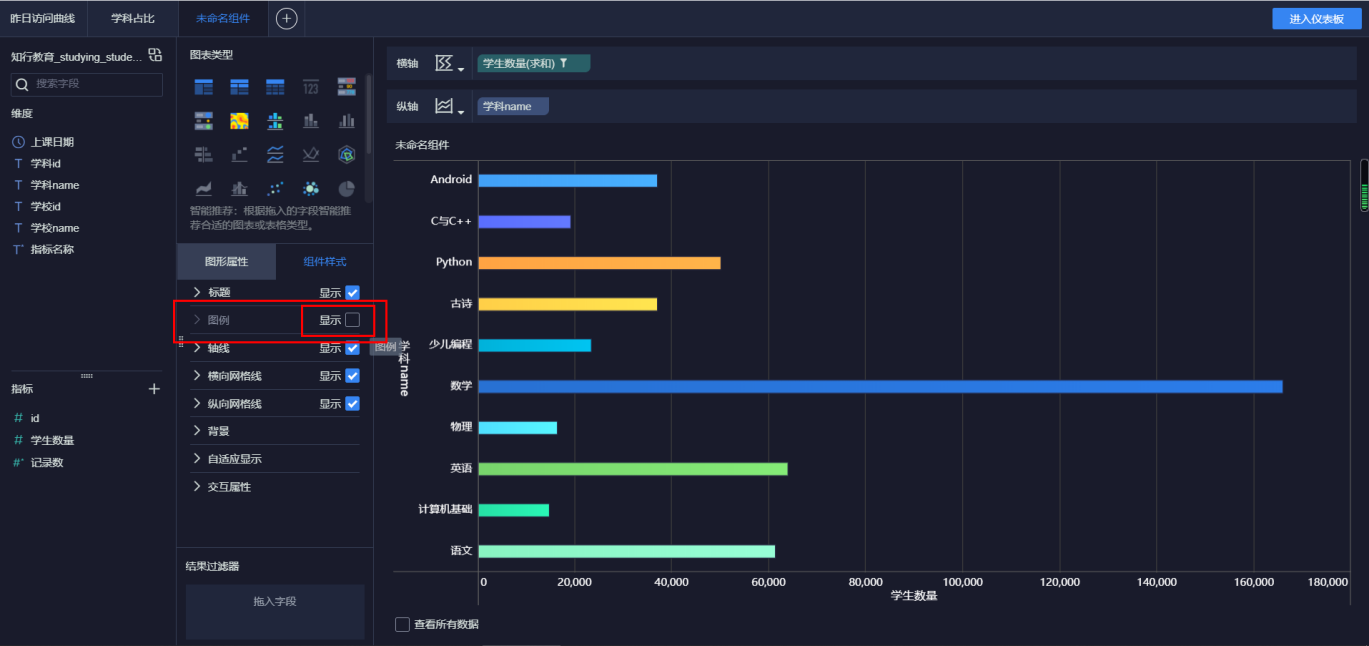Select the colored number table chart type
This screenshot has height=646, width=1369.
[347, 87]
